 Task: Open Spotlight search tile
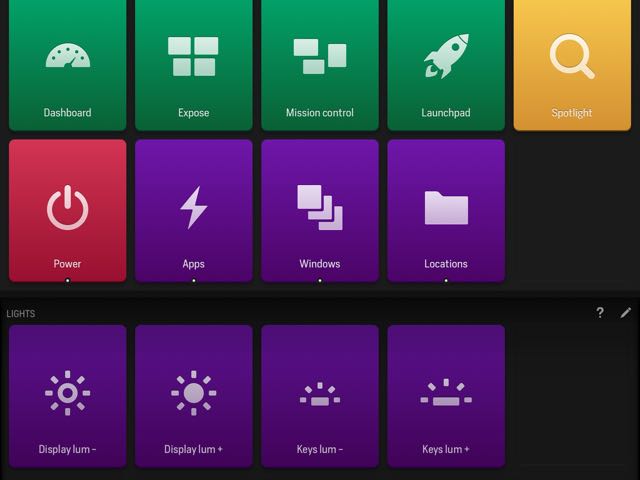pyautogui.click(x=572, y=65)
